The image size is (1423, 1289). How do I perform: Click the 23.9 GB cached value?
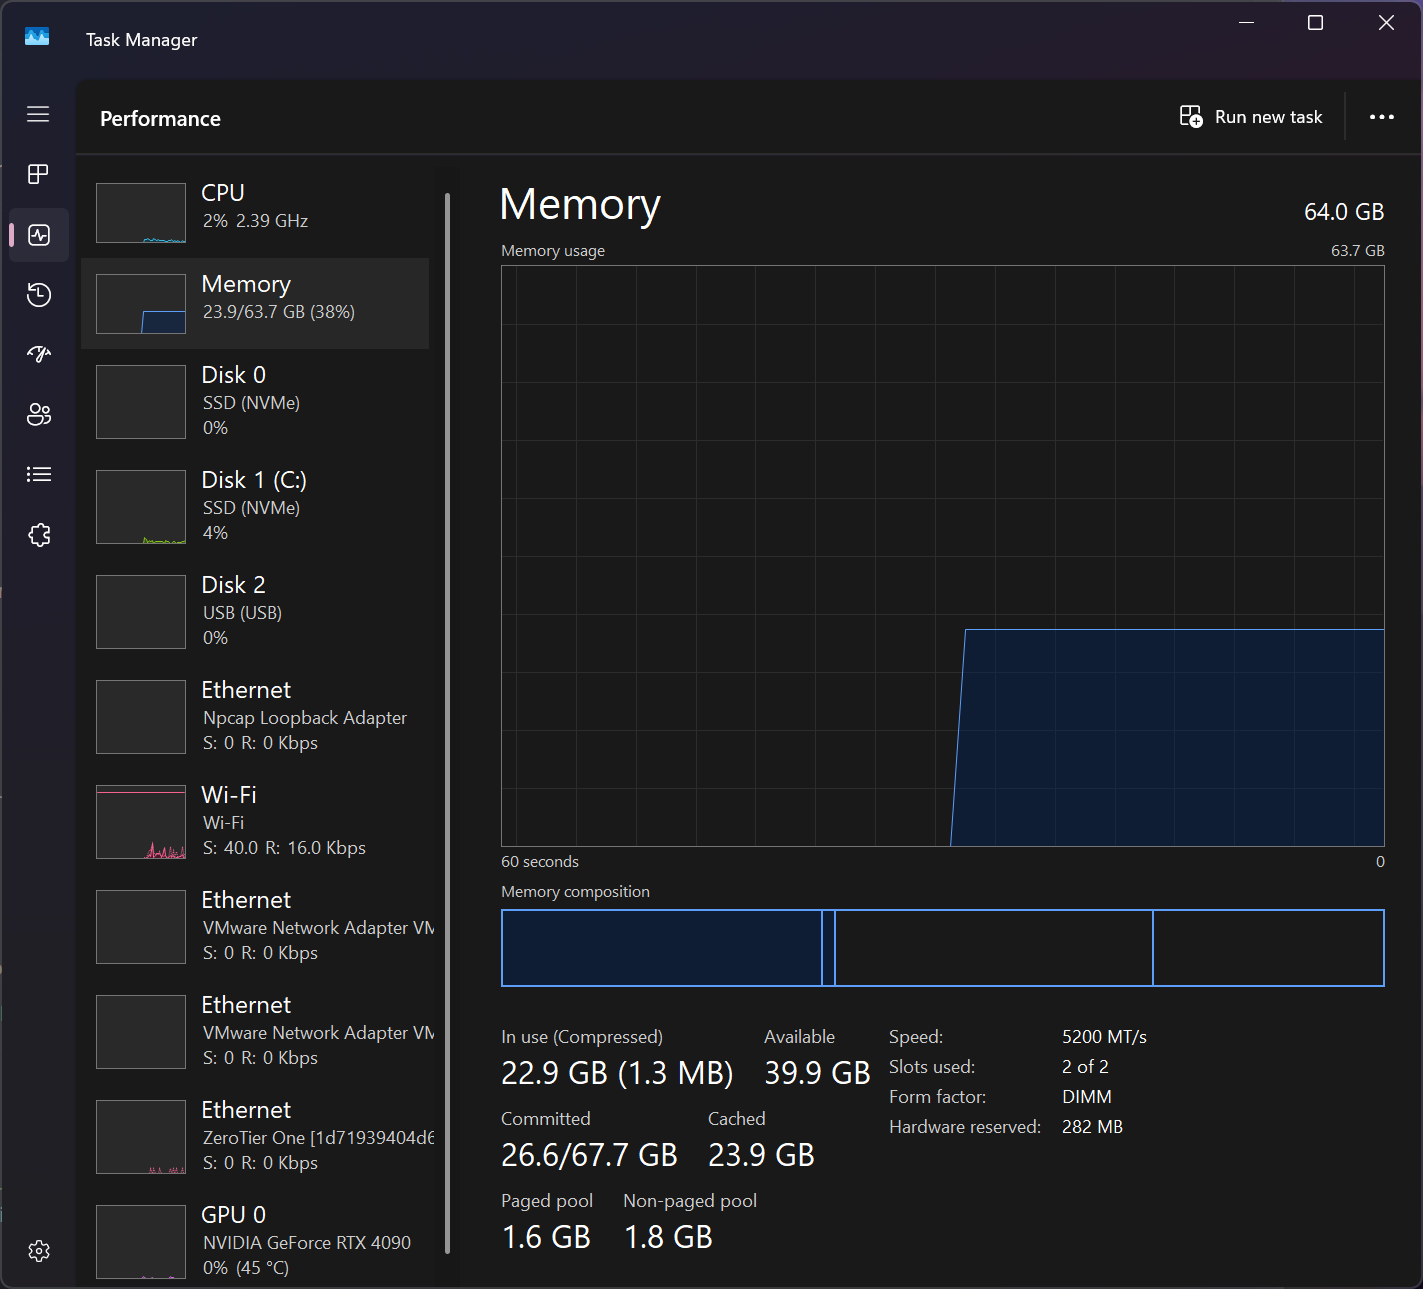[761, 1155]
